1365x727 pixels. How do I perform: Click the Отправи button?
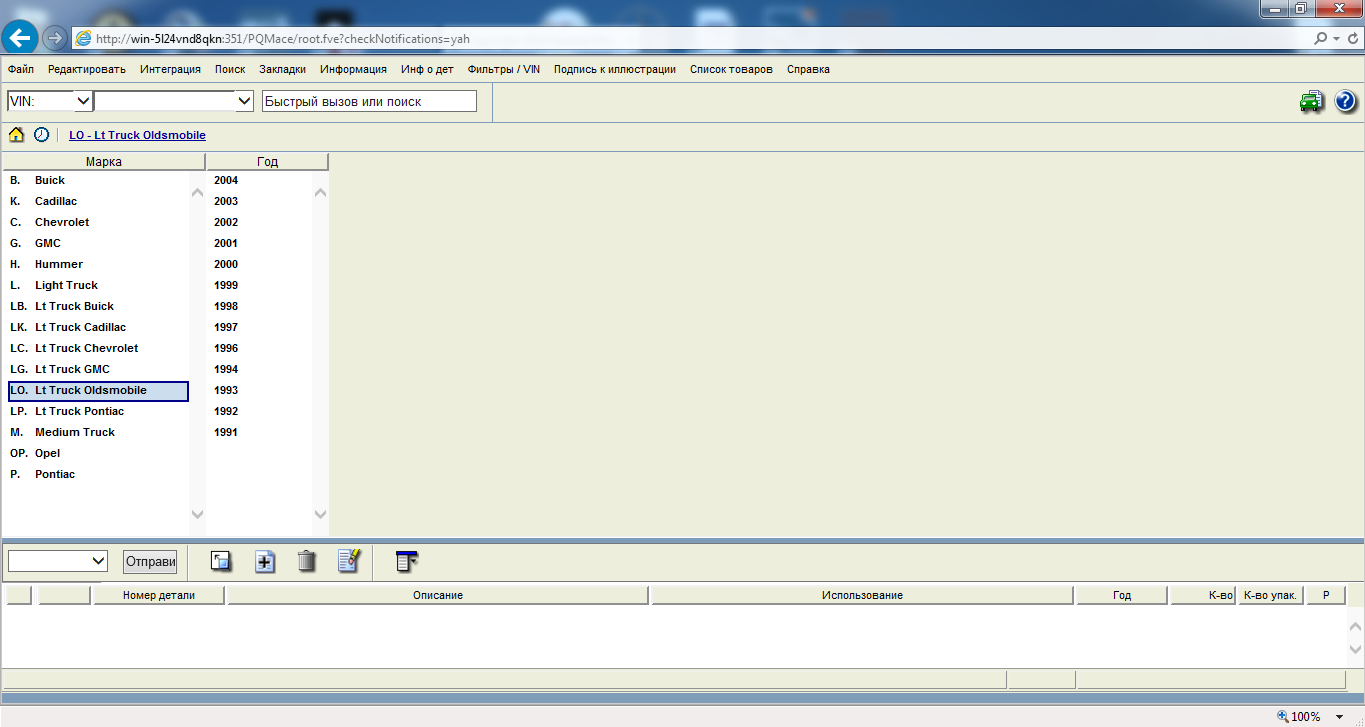click(150, 561)
